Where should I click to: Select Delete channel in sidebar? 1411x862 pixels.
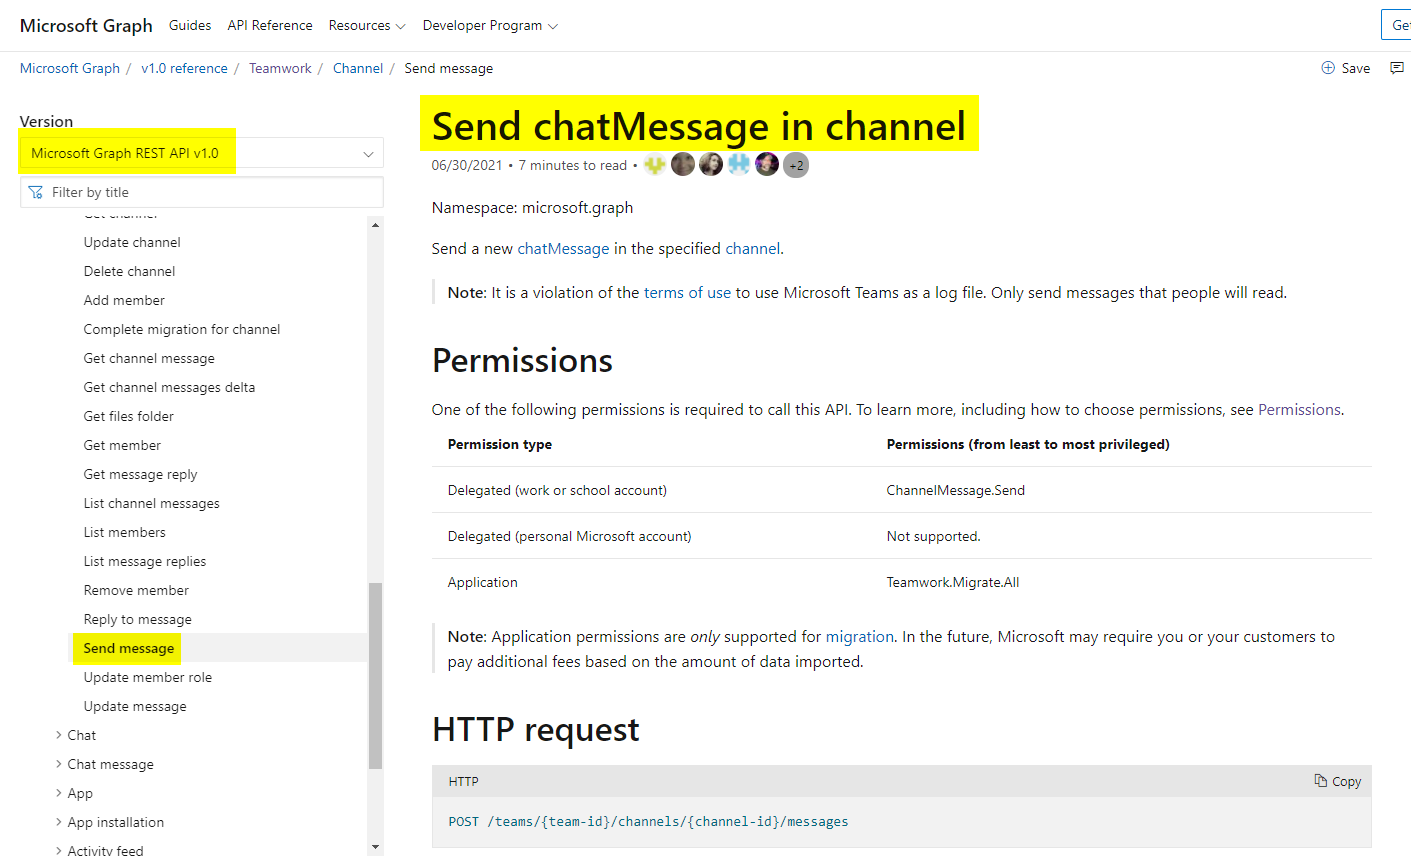click(129, 271)
